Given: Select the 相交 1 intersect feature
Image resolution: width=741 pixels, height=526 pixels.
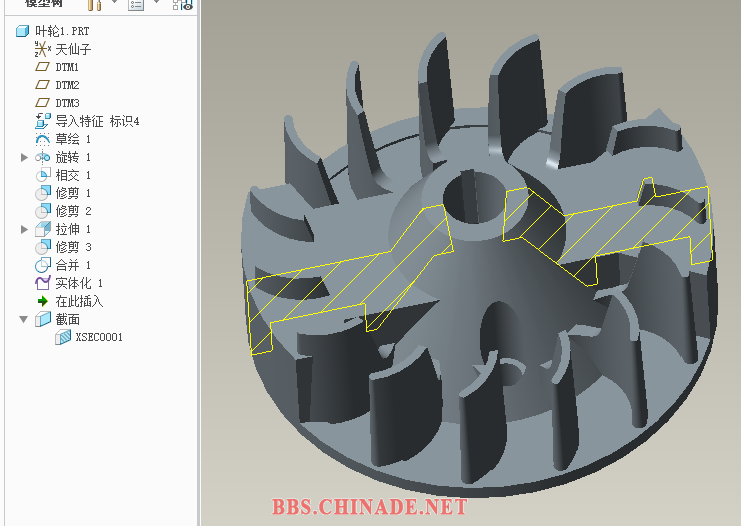Looking at the screenshot, I should pyautogui.click(x=73, y=175).
